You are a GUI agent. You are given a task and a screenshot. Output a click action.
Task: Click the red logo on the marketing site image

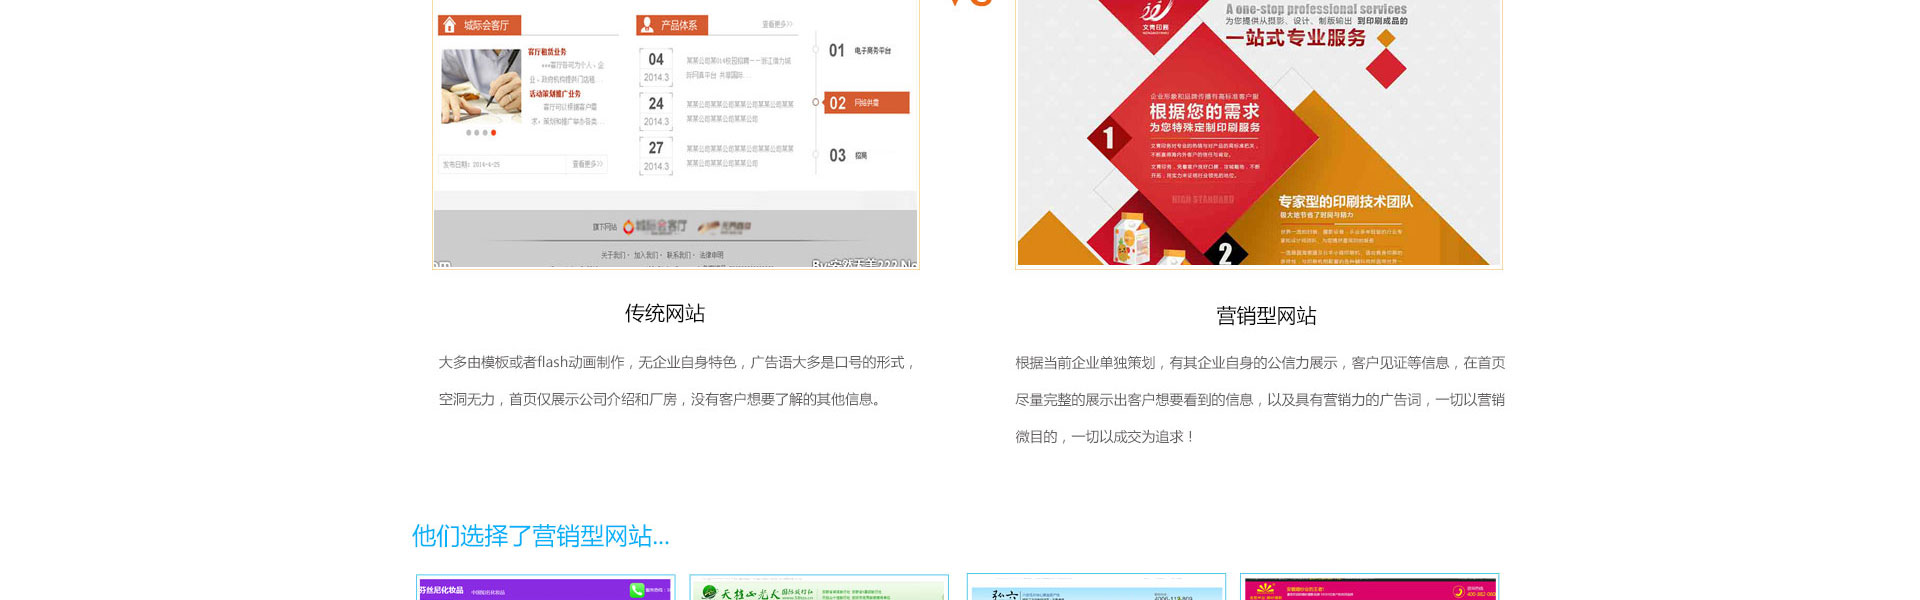point(1155,17)
